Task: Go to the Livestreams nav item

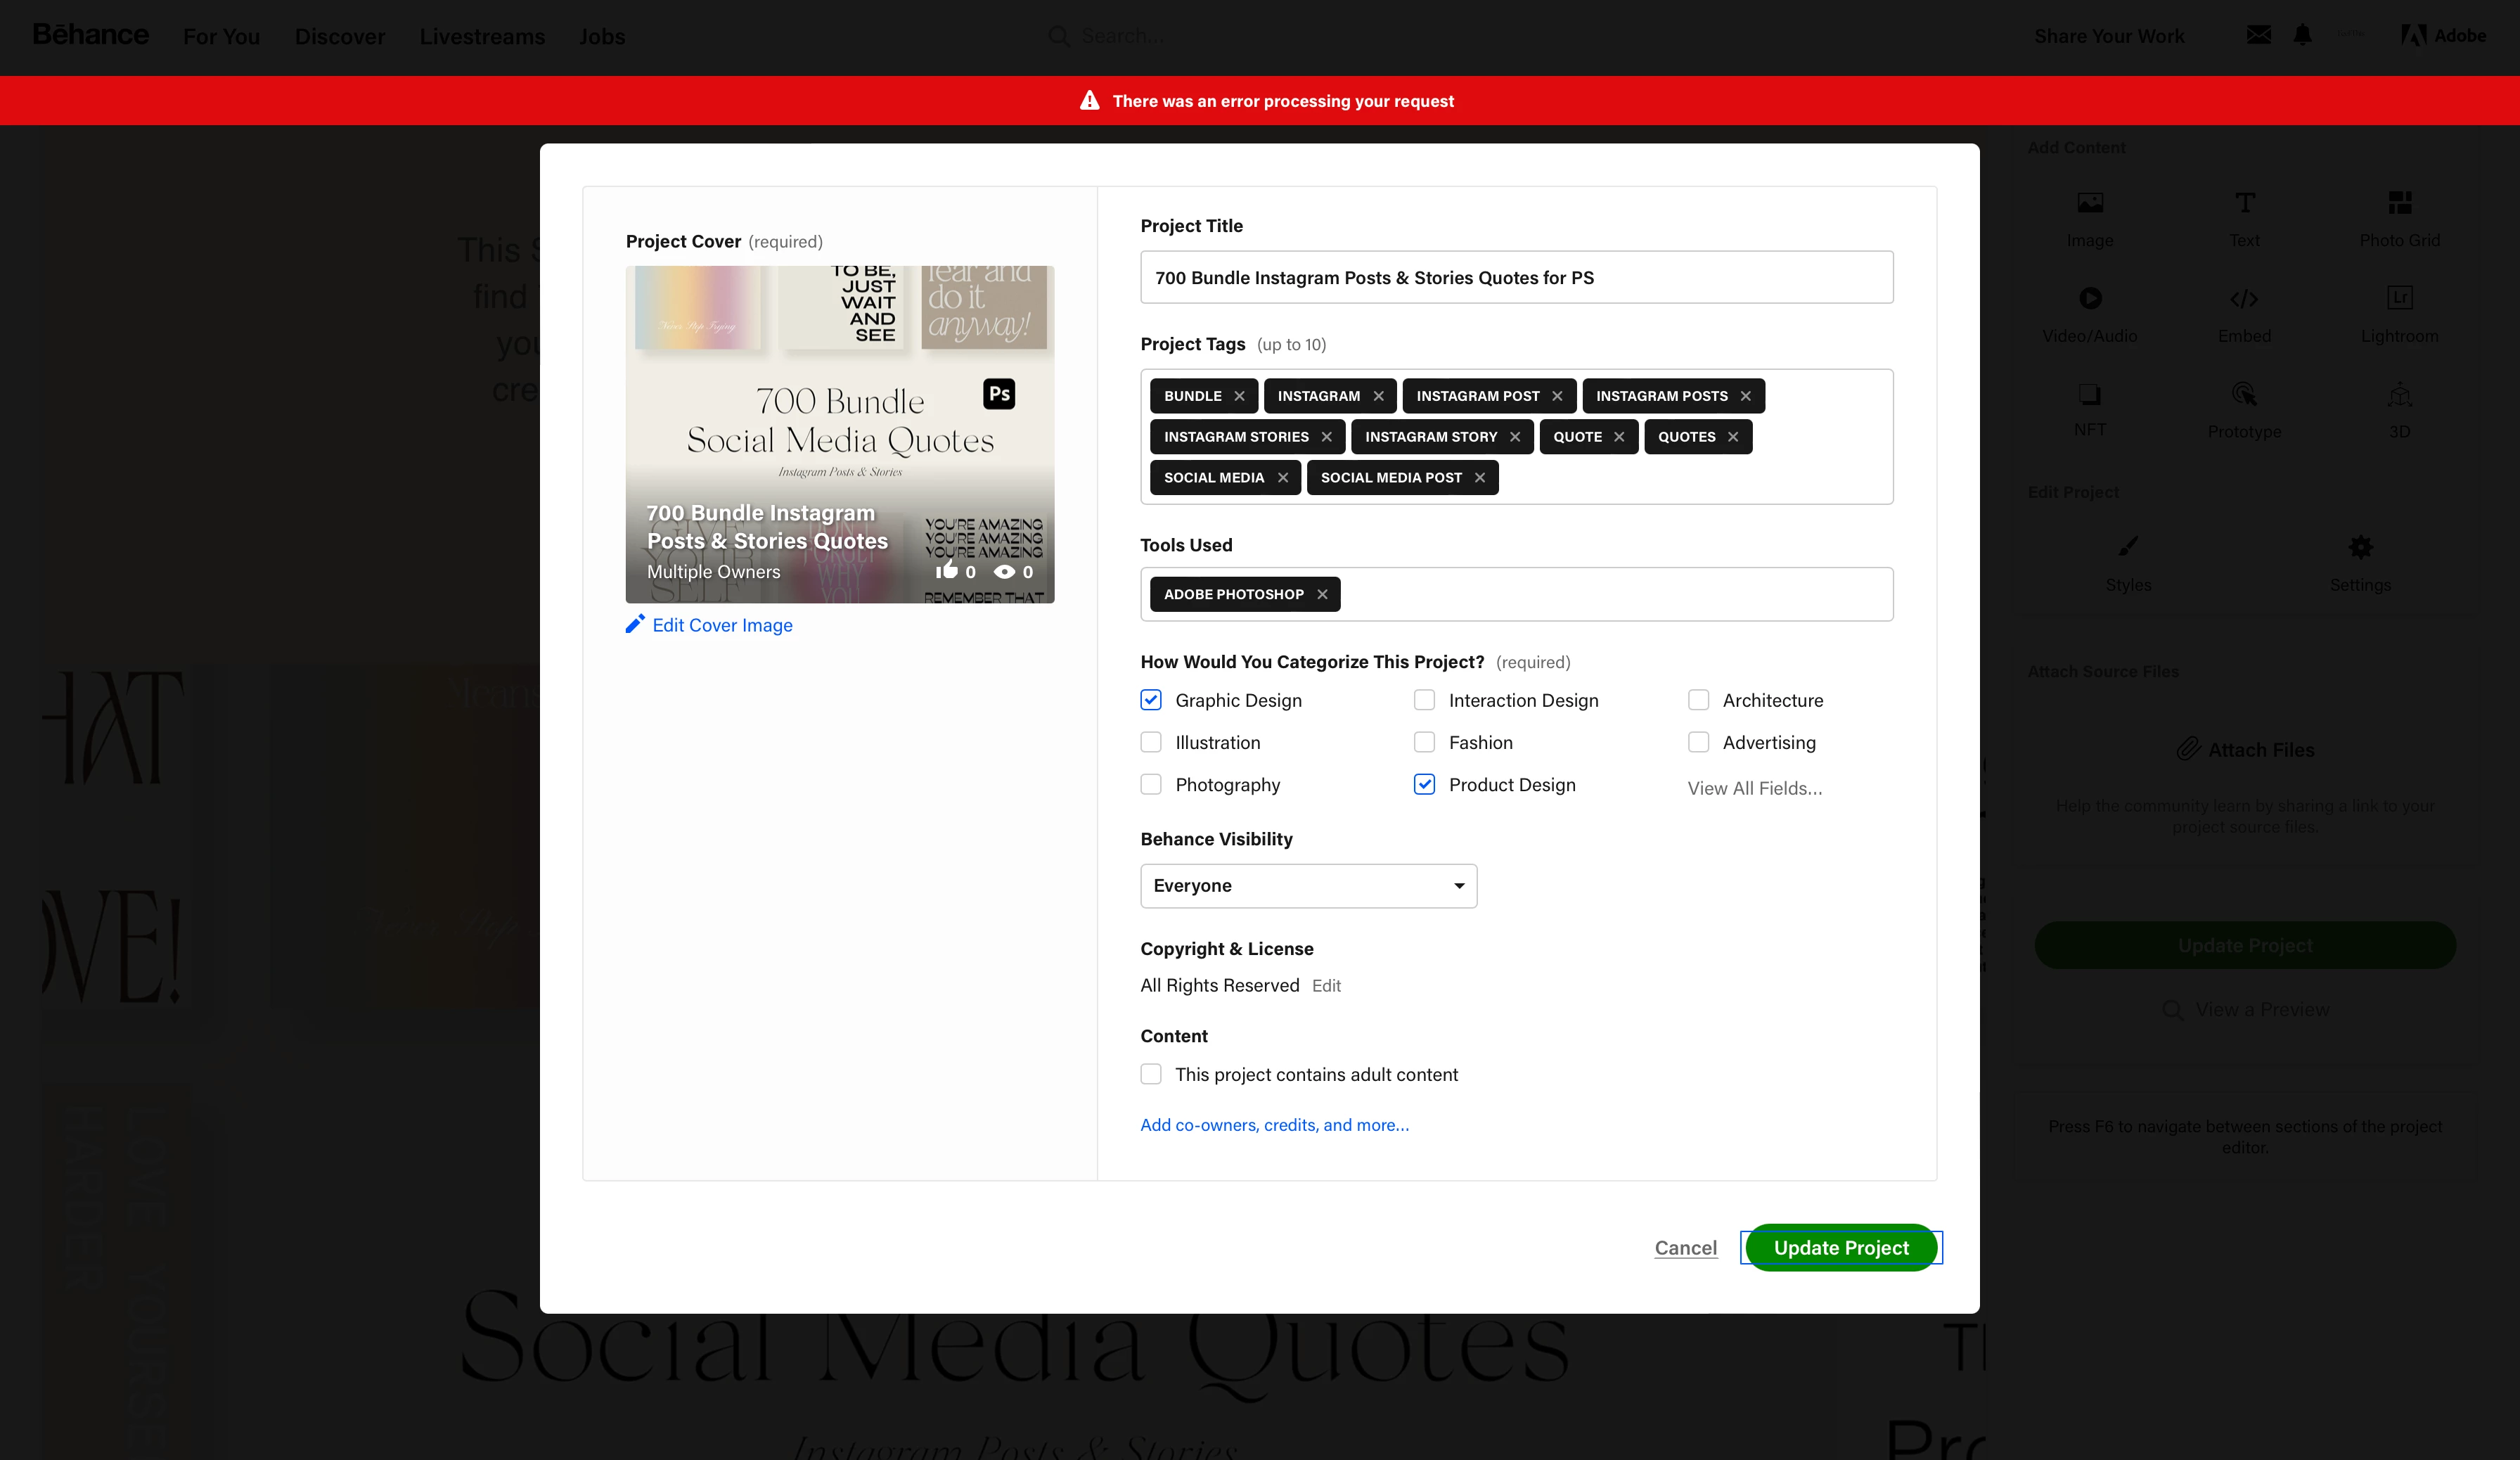Action: click(482, 36)
